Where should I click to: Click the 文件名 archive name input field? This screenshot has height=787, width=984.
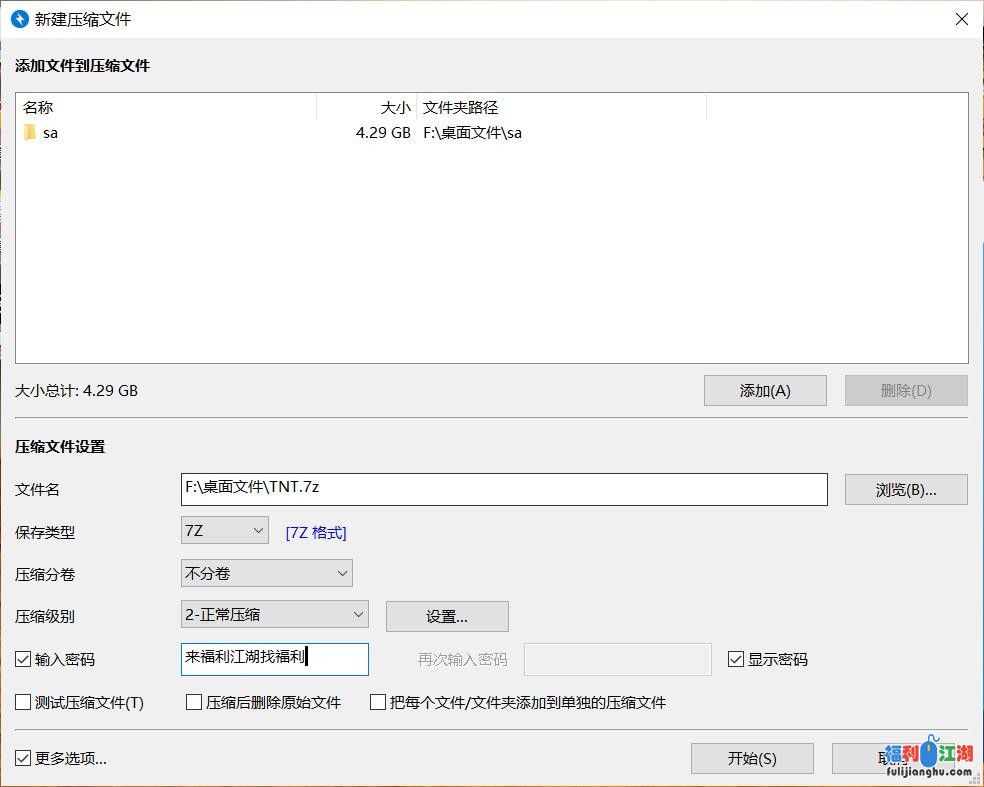coord(500,489)
